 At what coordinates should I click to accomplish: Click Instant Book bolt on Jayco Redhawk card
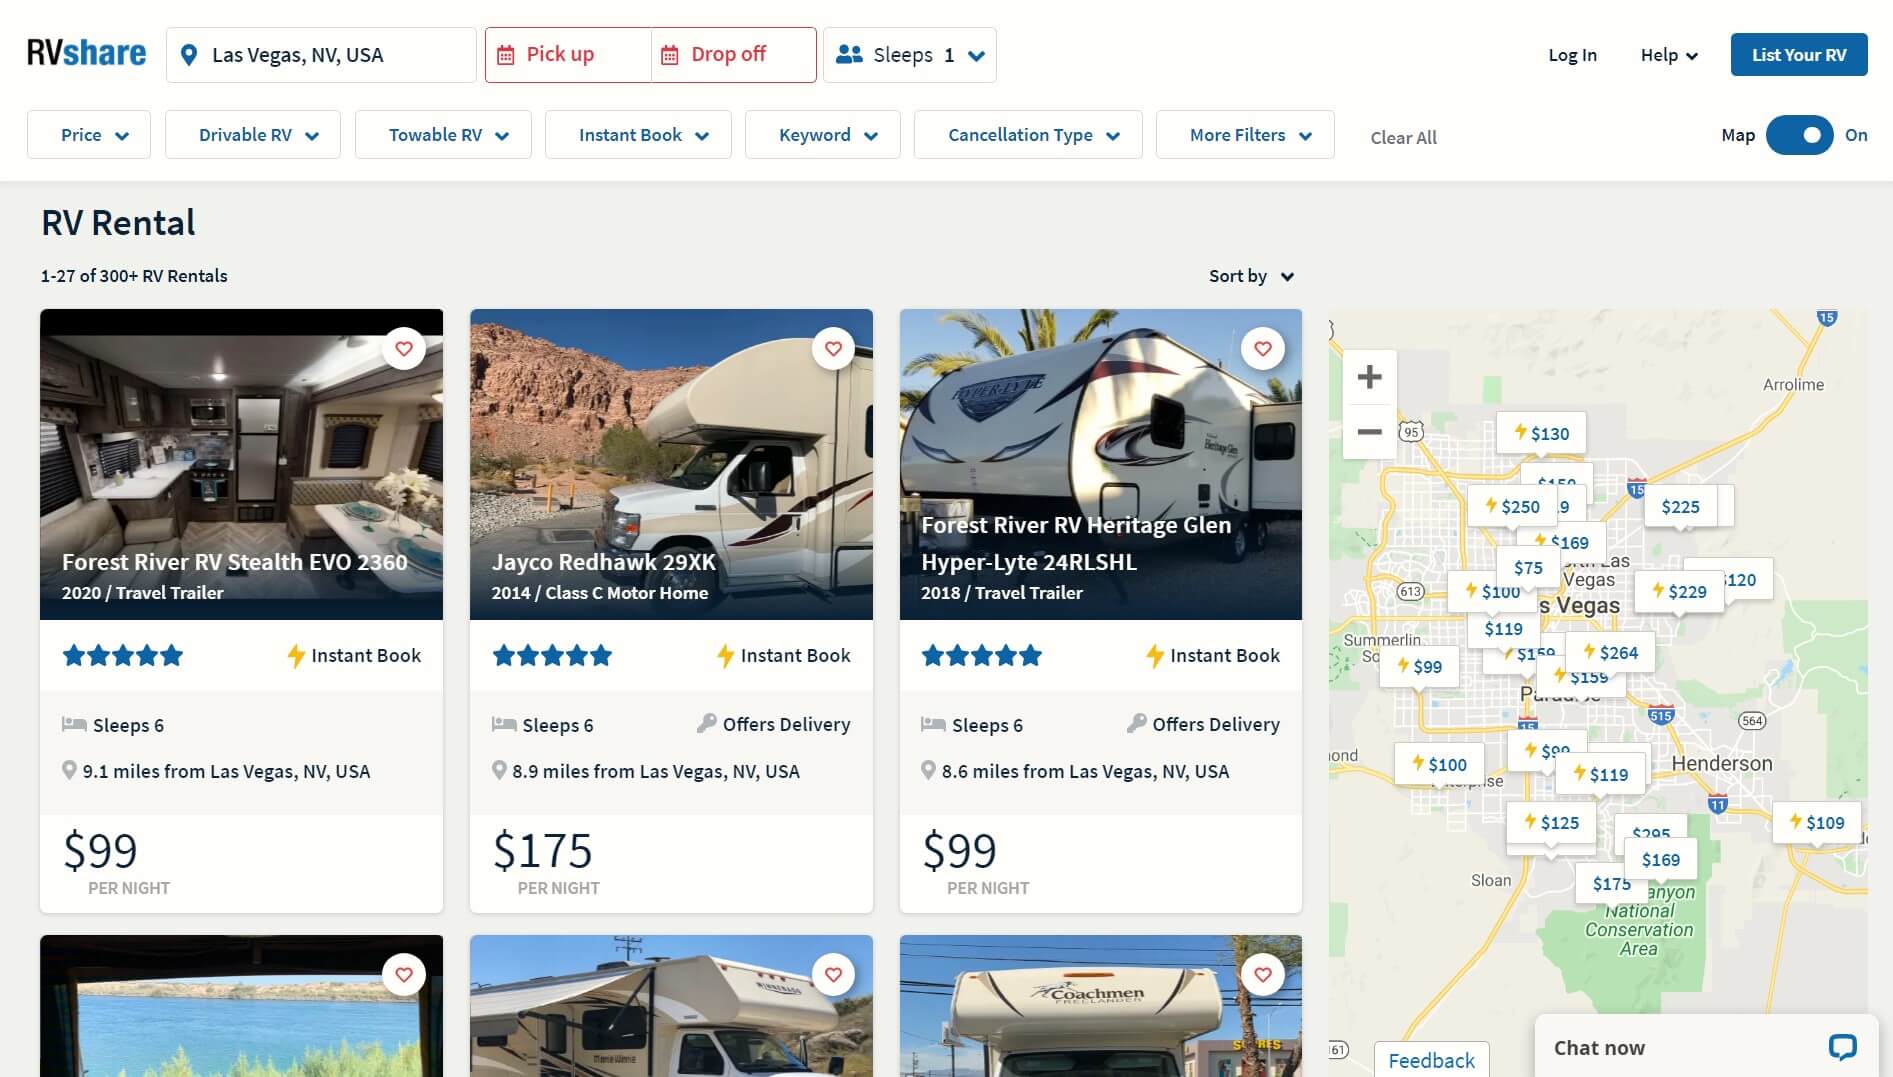coord(726,655)
